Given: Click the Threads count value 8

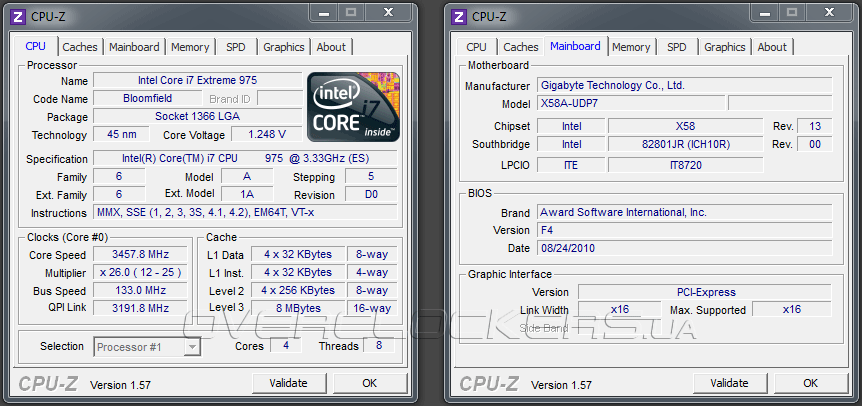Looking at the screenshot, I should click(x=378, y=346).
